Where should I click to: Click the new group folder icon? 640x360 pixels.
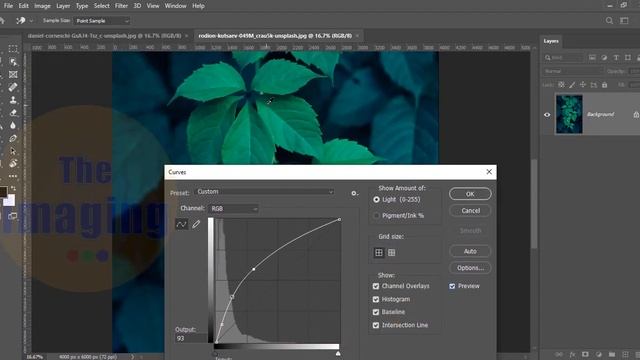(x=612, y=354)
